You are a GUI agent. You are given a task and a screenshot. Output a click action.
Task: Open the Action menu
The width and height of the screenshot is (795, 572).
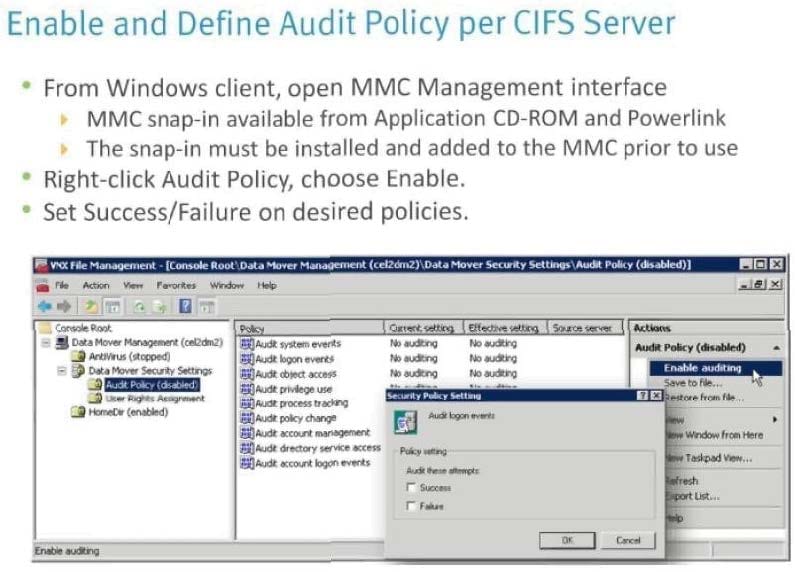click(96, 286)
